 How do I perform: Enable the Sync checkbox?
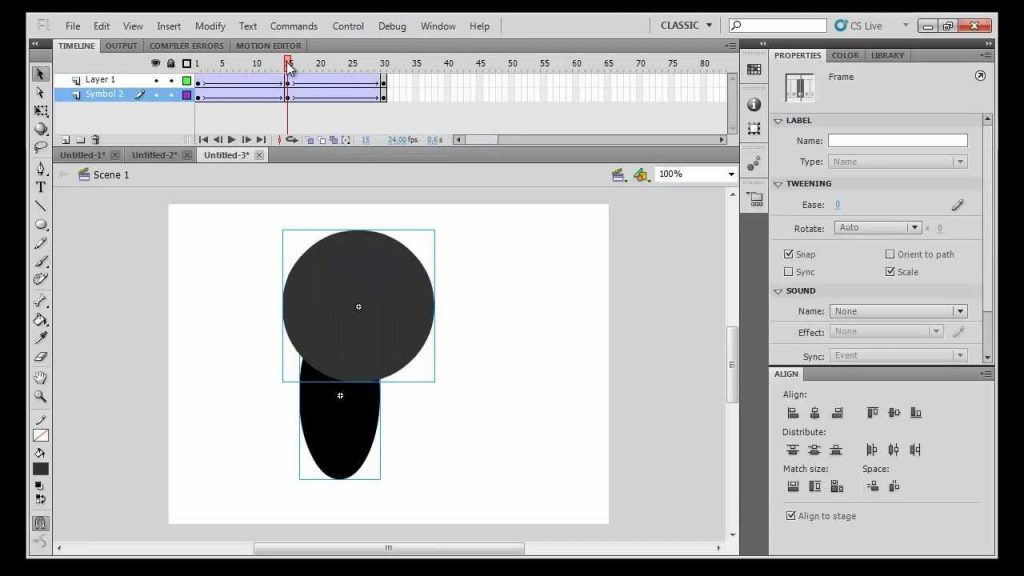(x=788, y=272)
